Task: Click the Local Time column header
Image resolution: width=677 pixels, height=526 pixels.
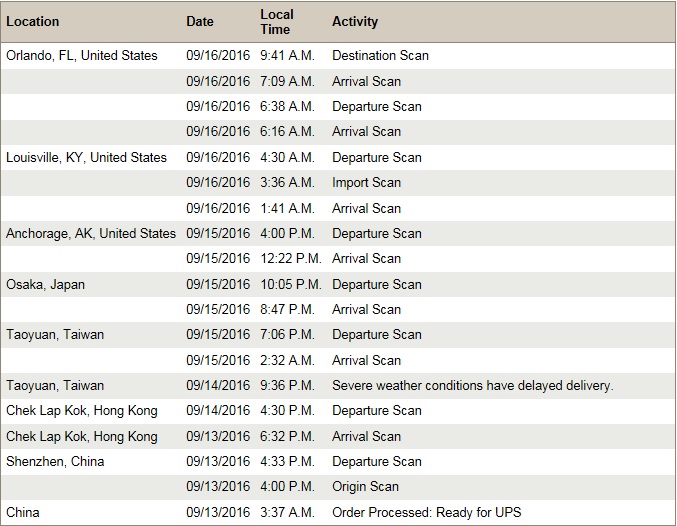Action: point(277,22)
